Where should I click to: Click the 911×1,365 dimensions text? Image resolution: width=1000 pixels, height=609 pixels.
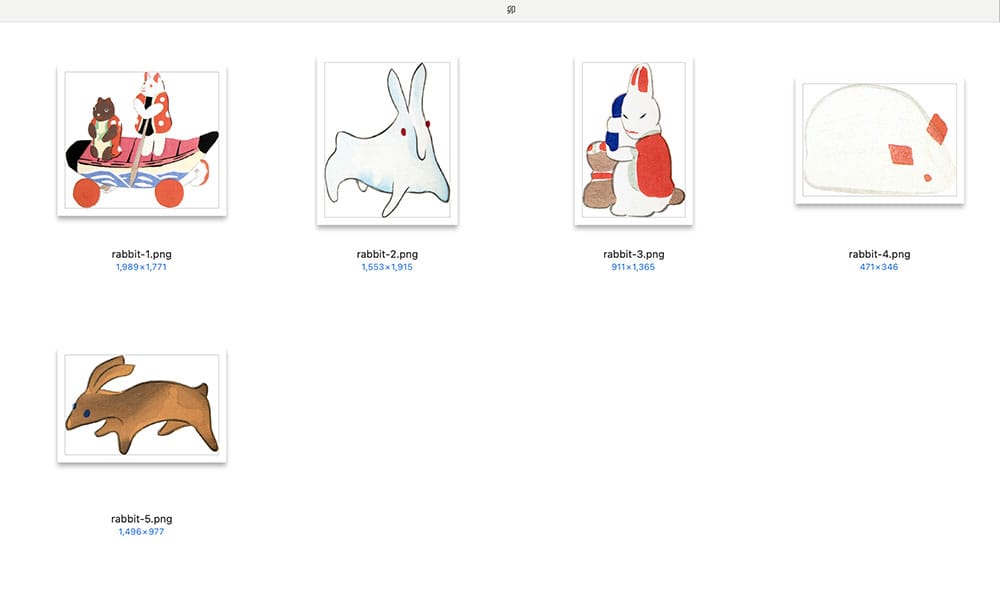coord(633,267)
